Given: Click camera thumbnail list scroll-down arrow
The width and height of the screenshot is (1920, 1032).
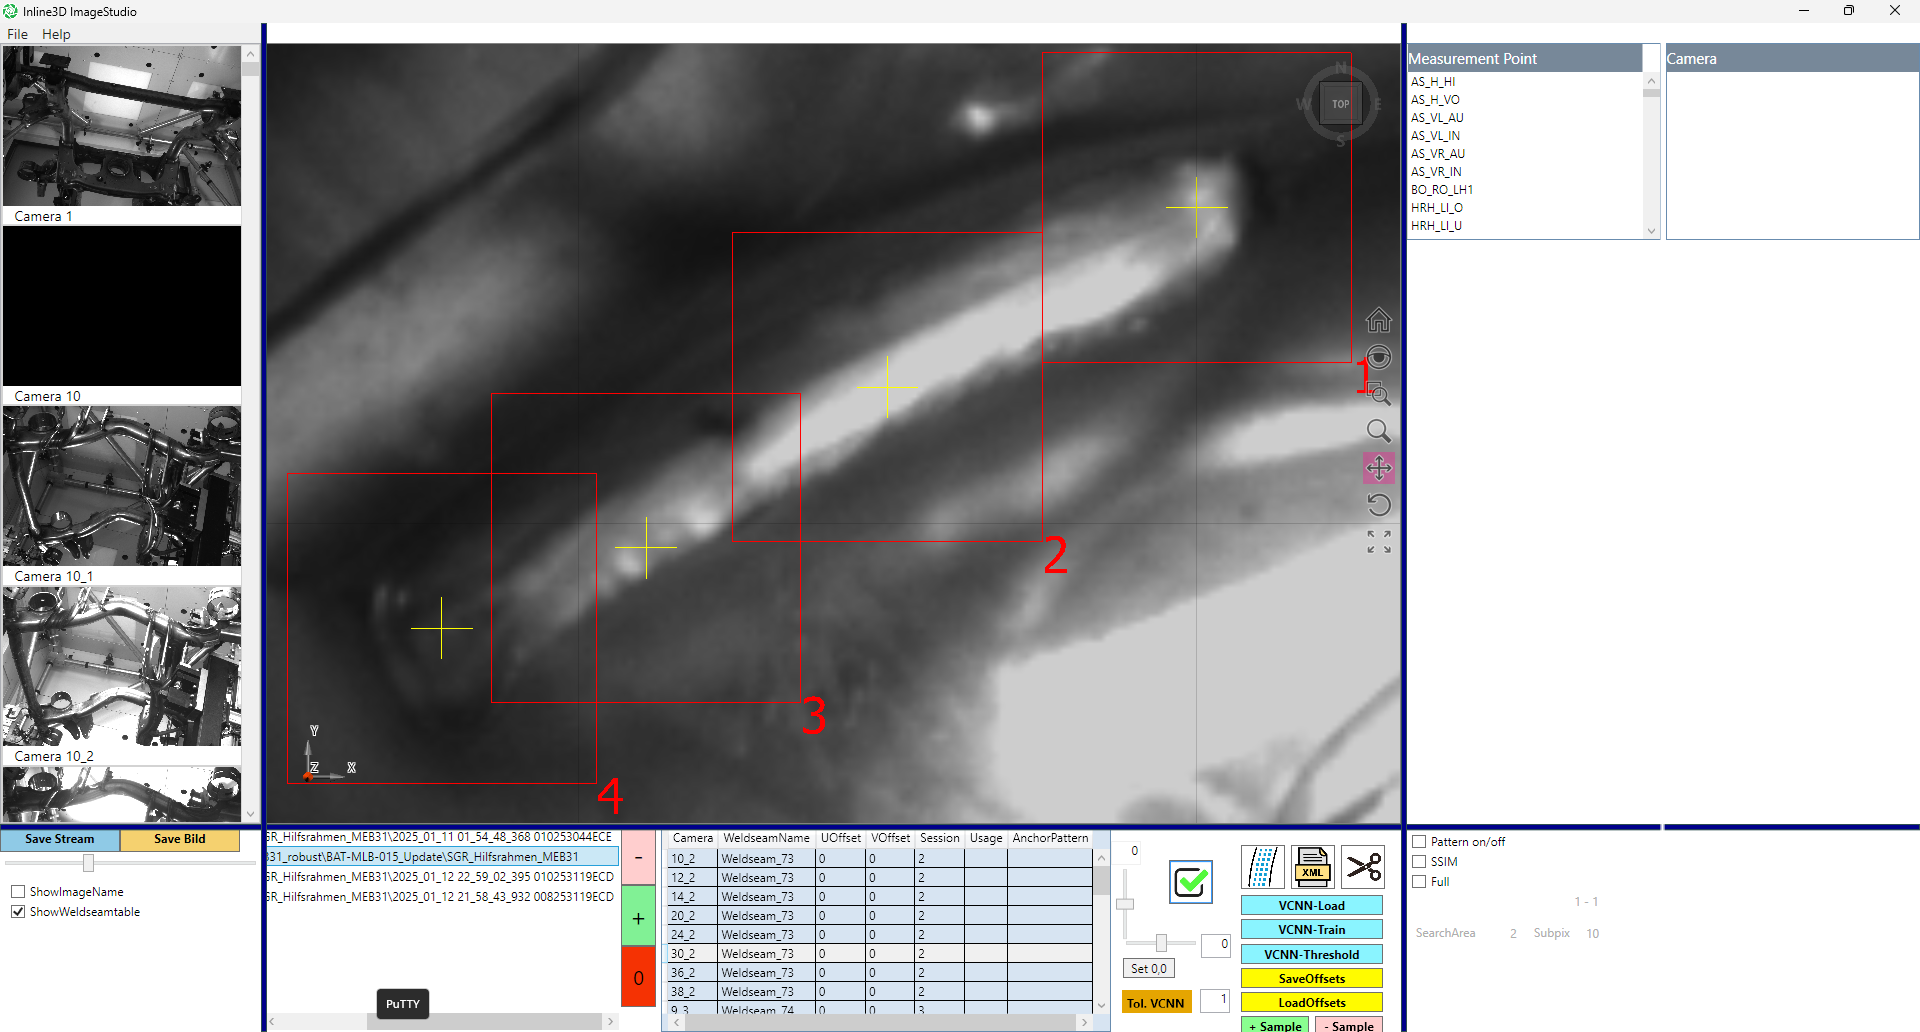Looking at the screenshot, I should click(x=250, y=814).
